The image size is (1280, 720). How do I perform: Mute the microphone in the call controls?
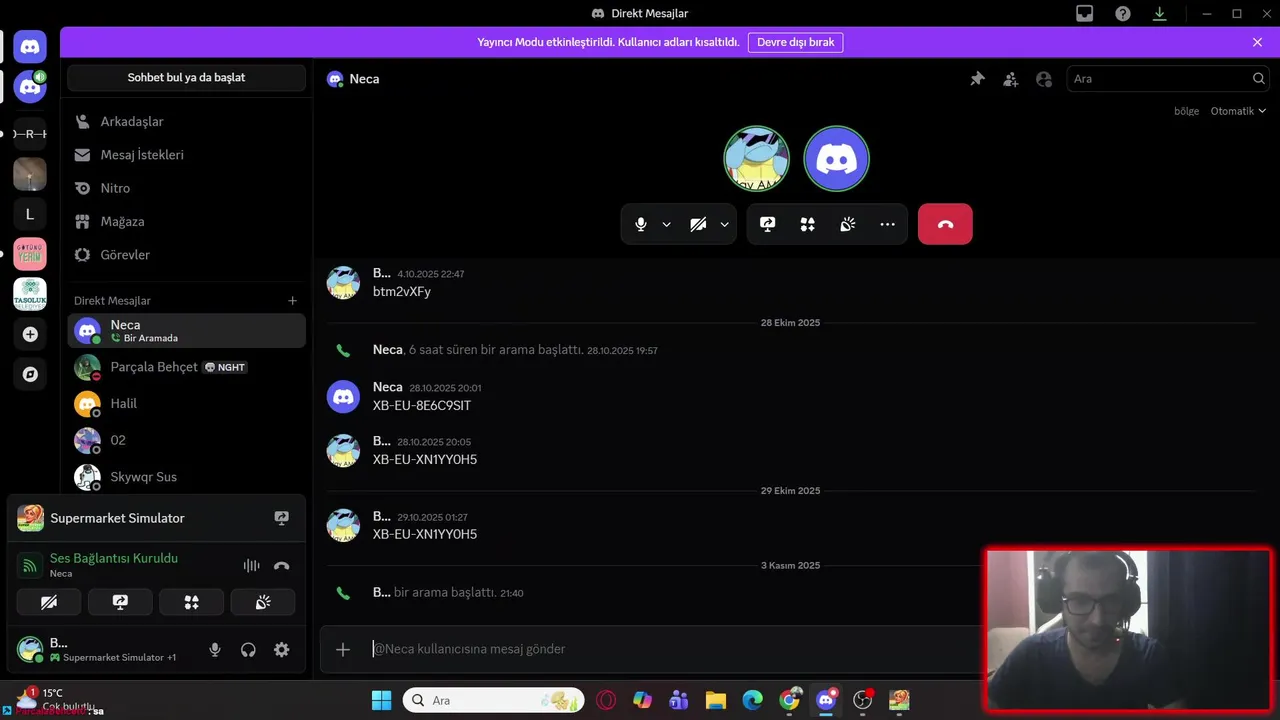641,225
